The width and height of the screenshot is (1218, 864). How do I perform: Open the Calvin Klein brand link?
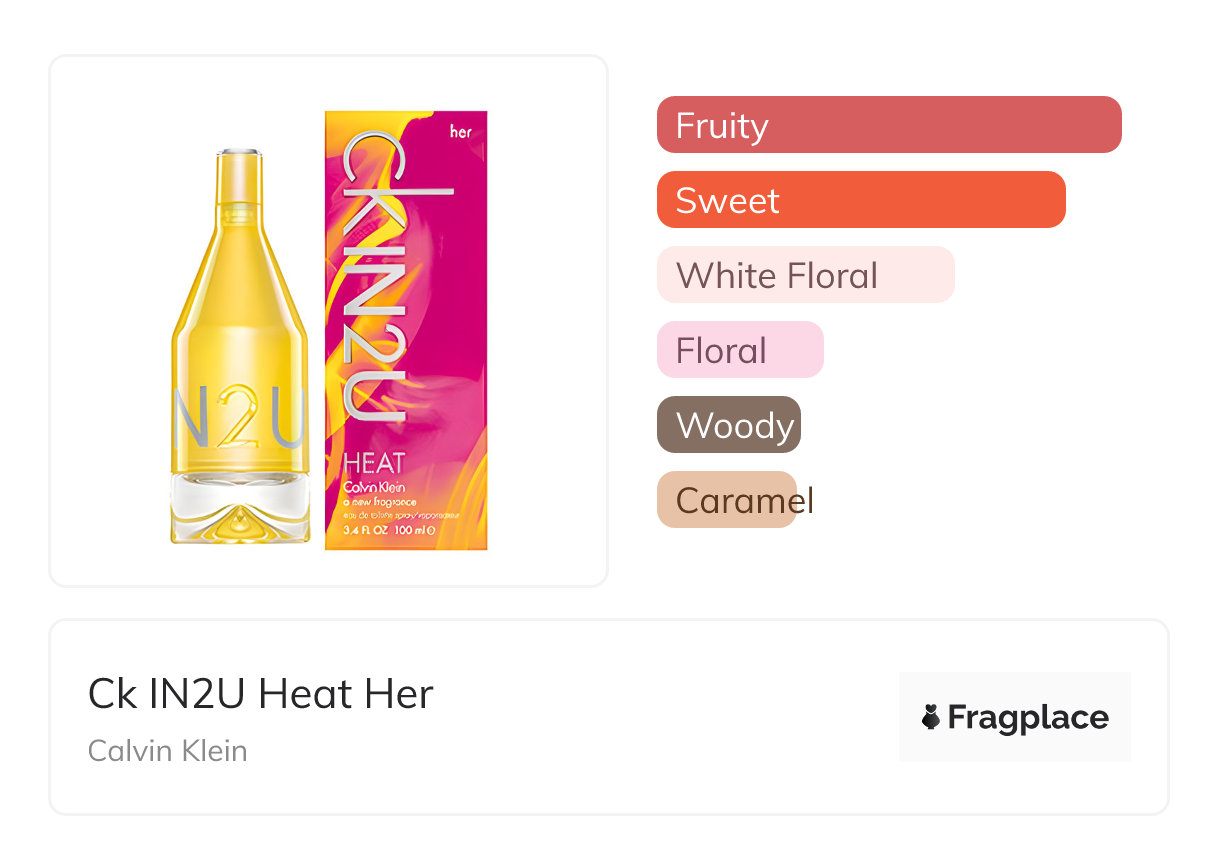tap(168, 750)
